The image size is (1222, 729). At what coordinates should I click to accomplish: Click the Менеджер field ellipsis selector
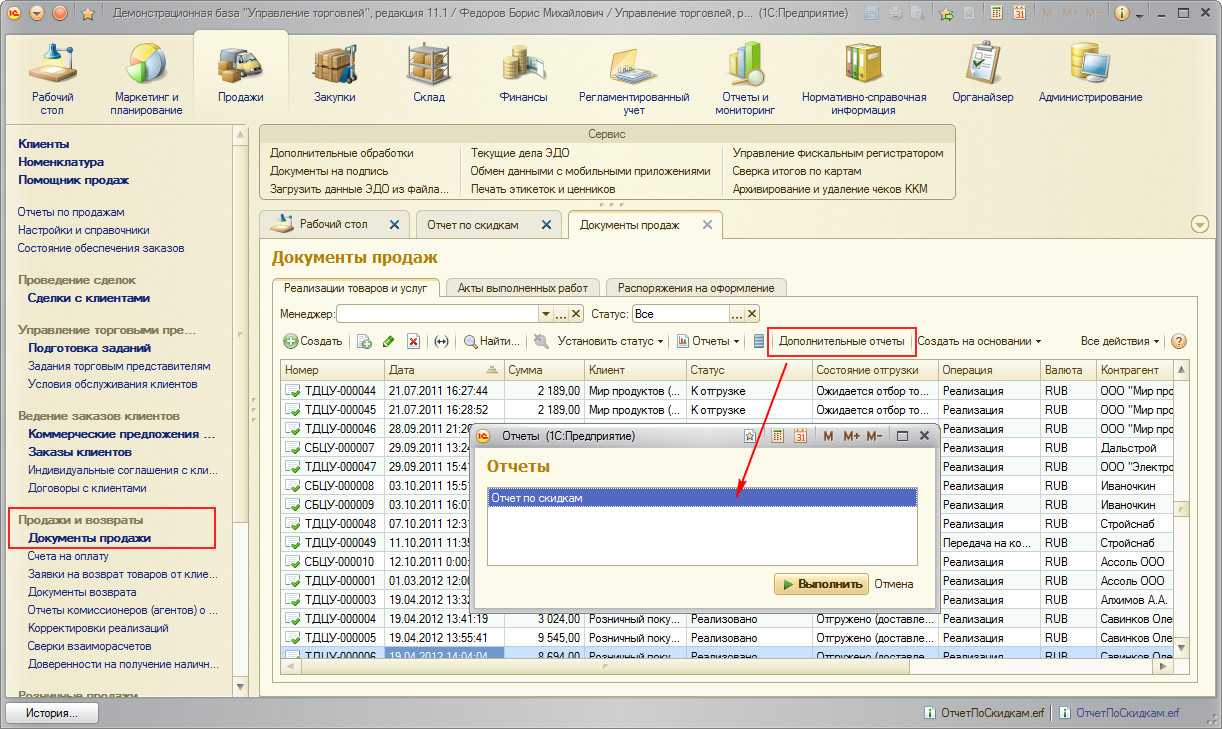pyautogui.click(x=561, y=314)
